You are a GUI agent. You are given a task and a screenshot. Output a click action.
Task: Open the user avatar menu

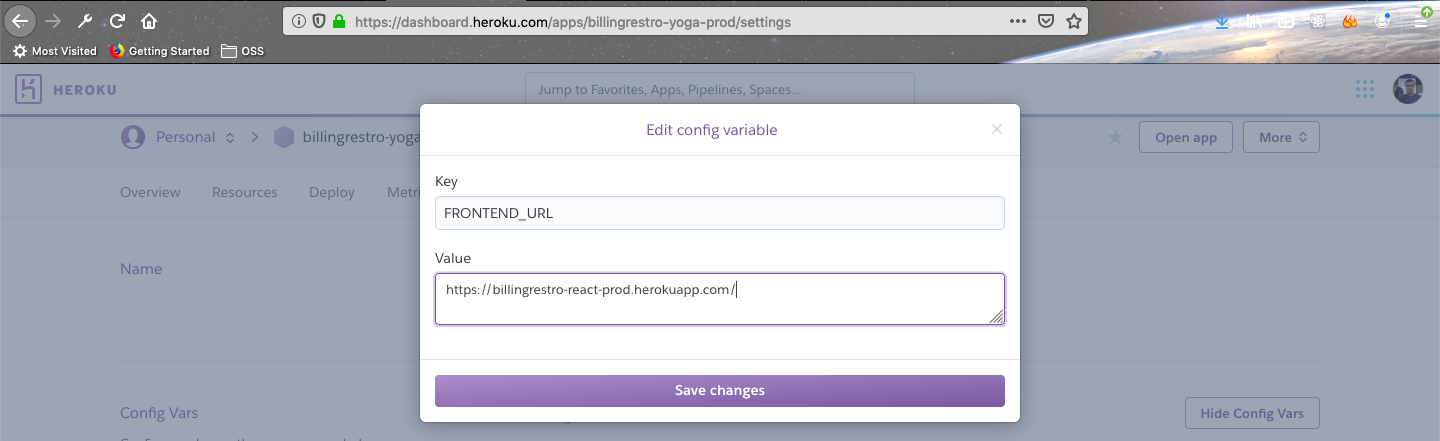(x=1407, y=89)
